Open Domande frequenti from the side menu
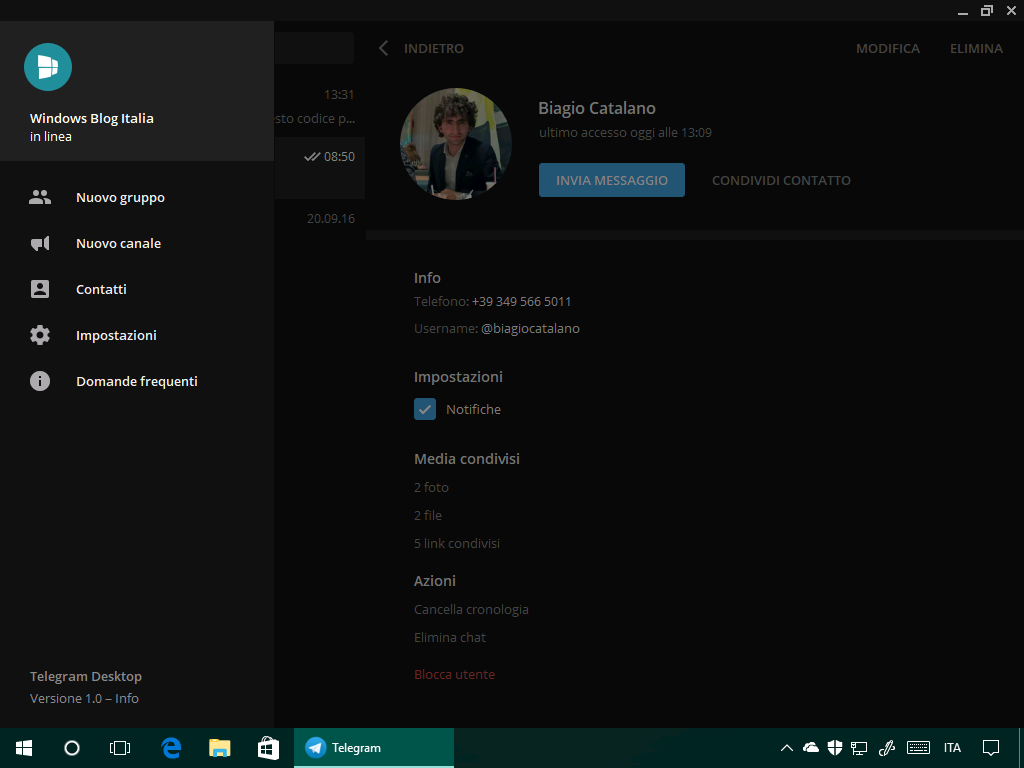The width and height of the screenshot is (1024, 768). 137,381
